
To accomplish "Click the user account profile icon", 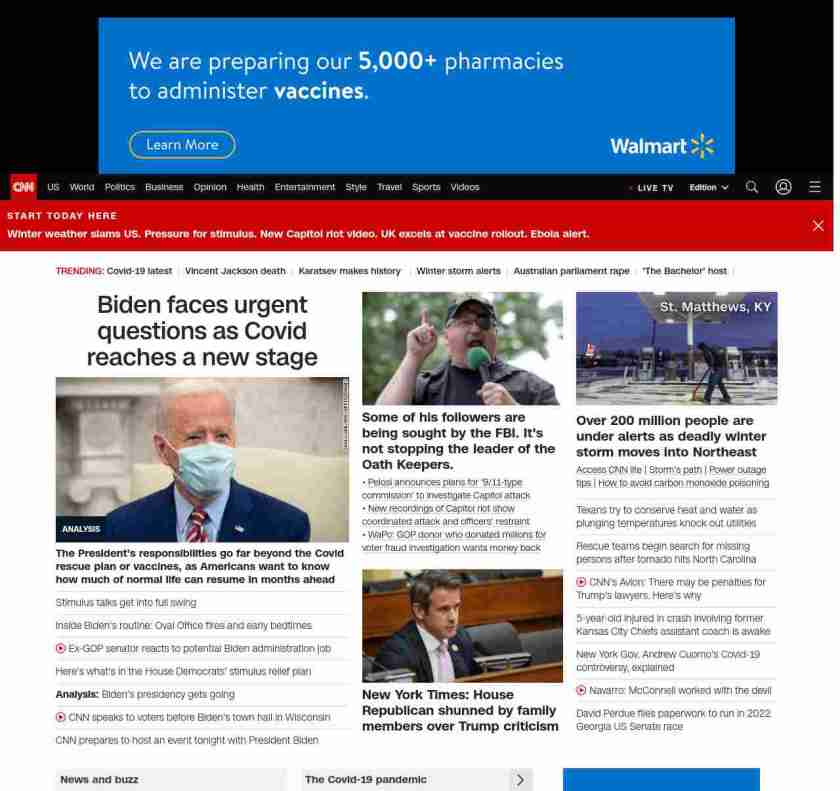I will tap(783, 187).
